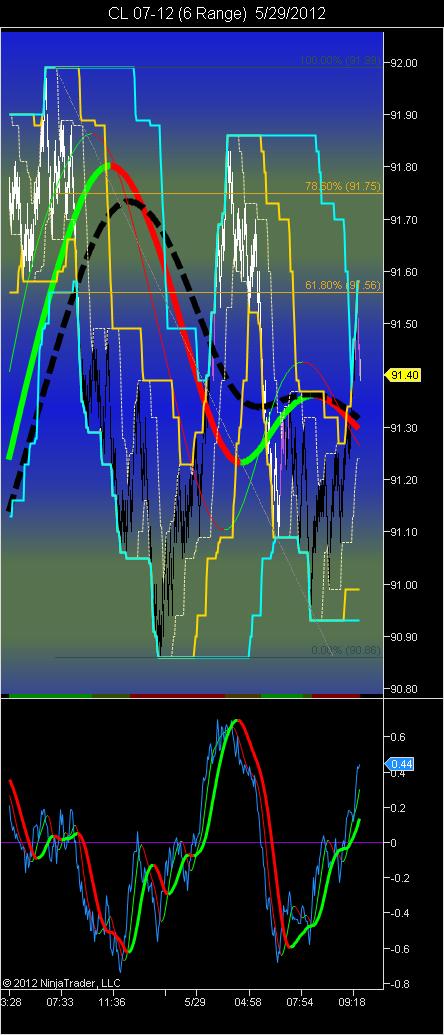Click the 91.90 price axis label
The height and width of the screenshot is (1035, 444).
pos(403,116)
